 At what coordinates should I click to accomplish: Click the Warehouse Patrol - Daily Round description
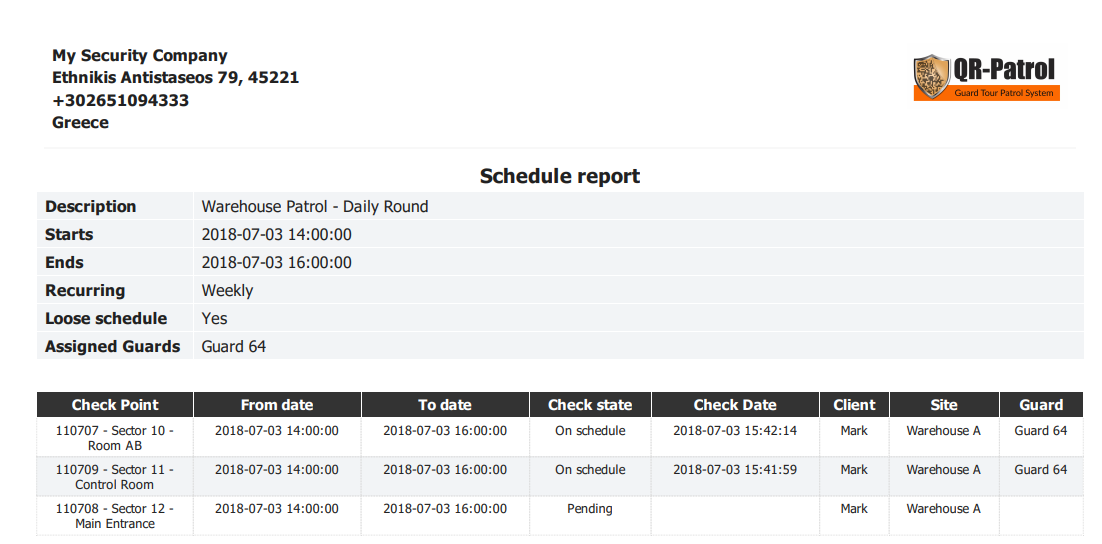[315, 207]
